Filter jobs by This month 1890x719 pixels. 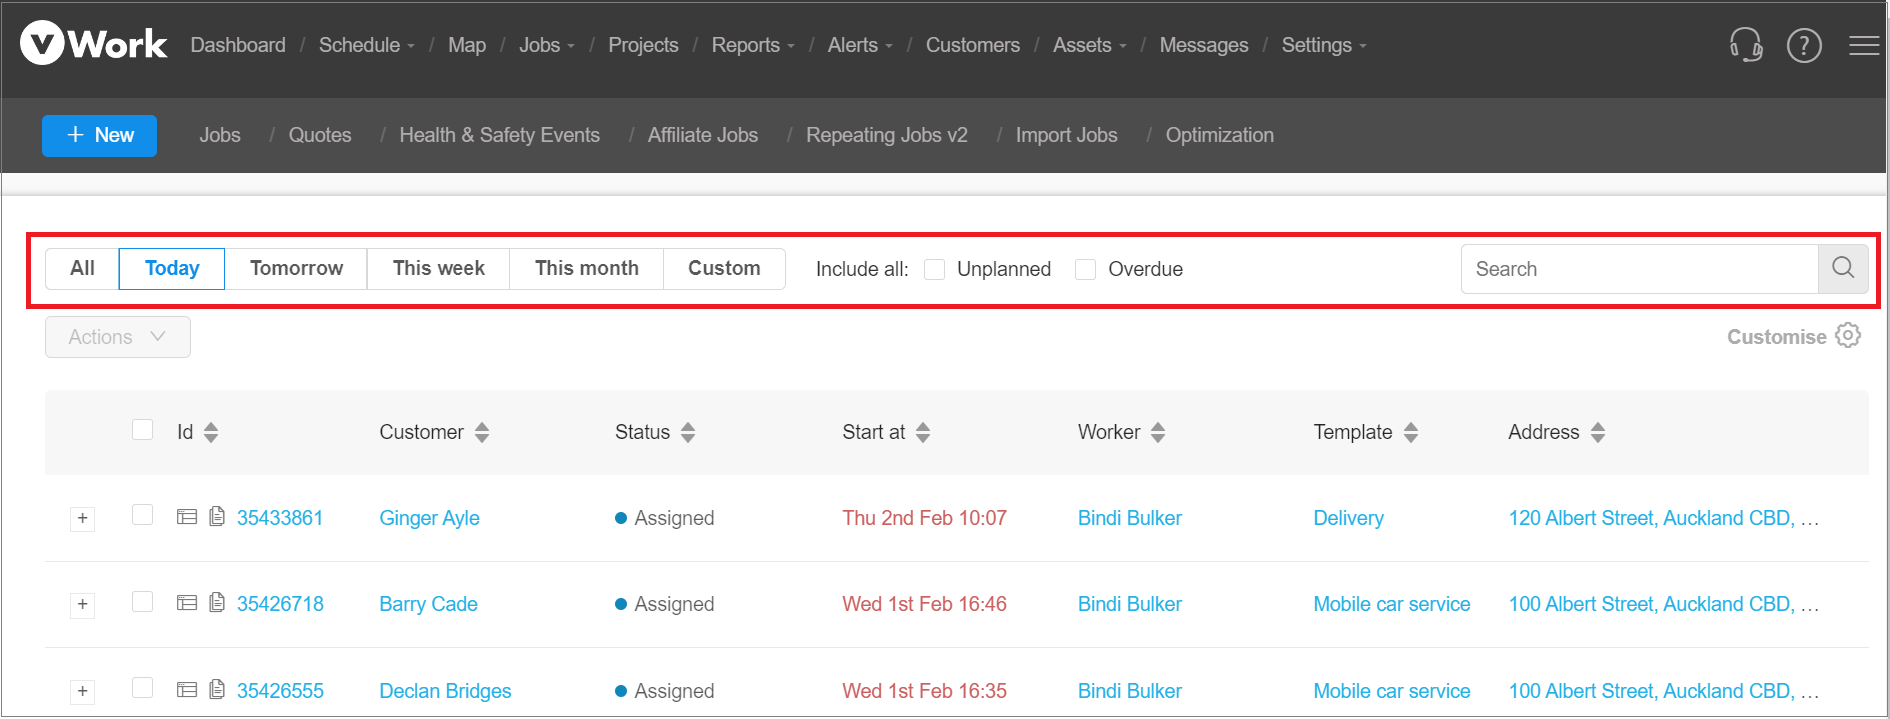tap(587, 268)
